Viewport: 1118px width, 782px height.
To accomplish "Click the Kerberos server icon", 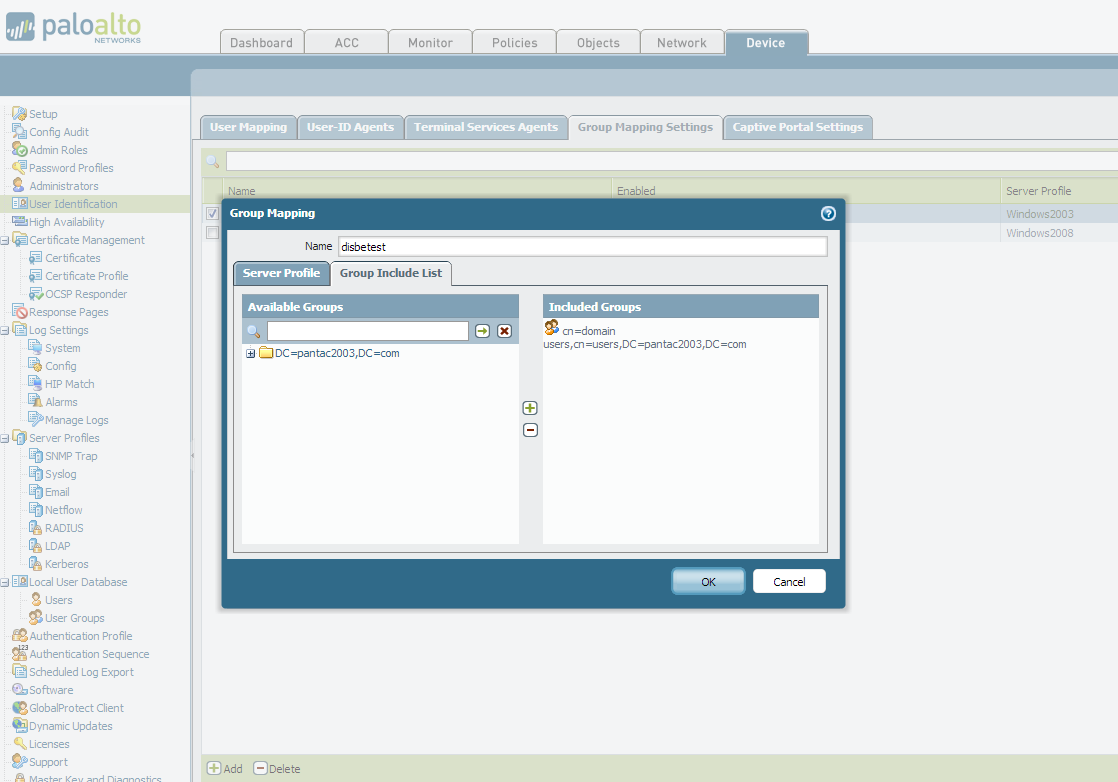I will [36, 563].
